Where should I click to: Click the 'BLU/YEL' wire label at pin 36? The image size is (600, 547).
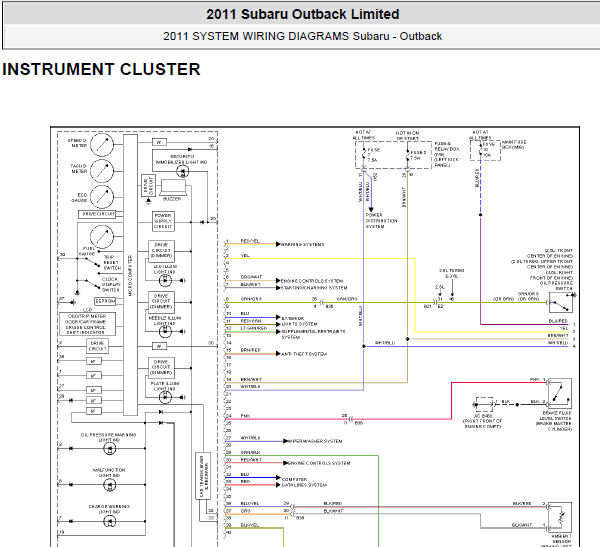pyautogui.click(x=250, y=503)
